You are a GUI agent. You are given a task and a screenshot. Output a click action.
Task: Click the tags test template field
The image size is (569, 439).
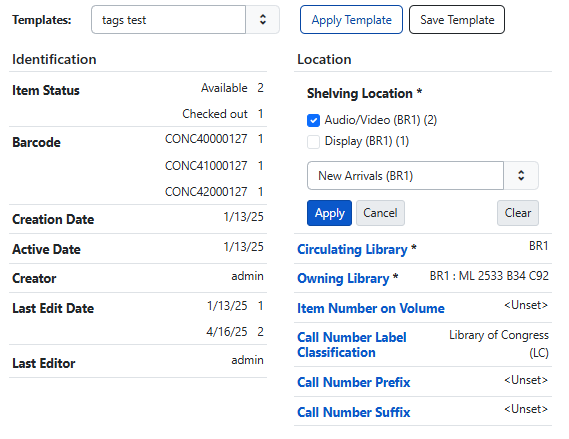click(168, 20)
